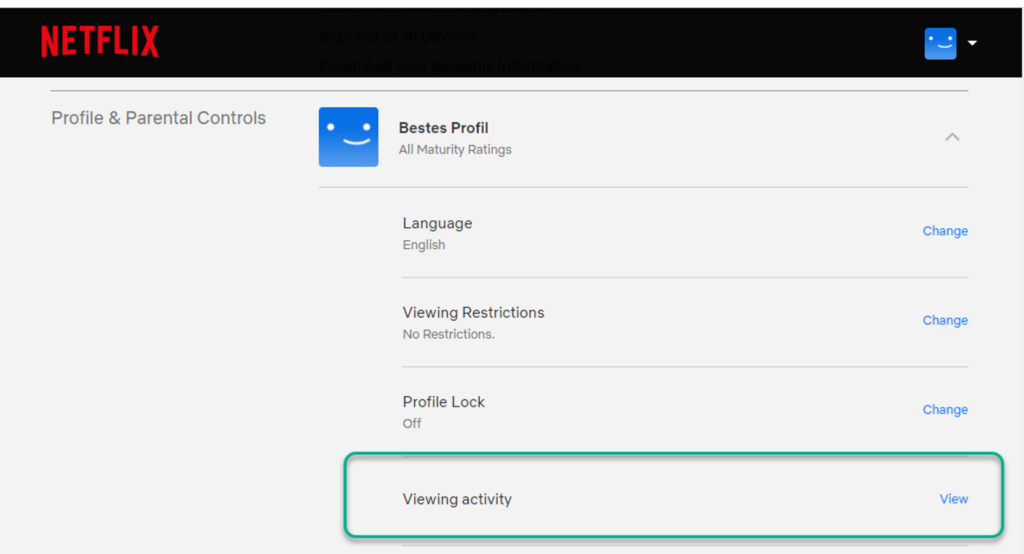
Task: Click the Profile & Parental Controls heading
Action: [159, 118]
